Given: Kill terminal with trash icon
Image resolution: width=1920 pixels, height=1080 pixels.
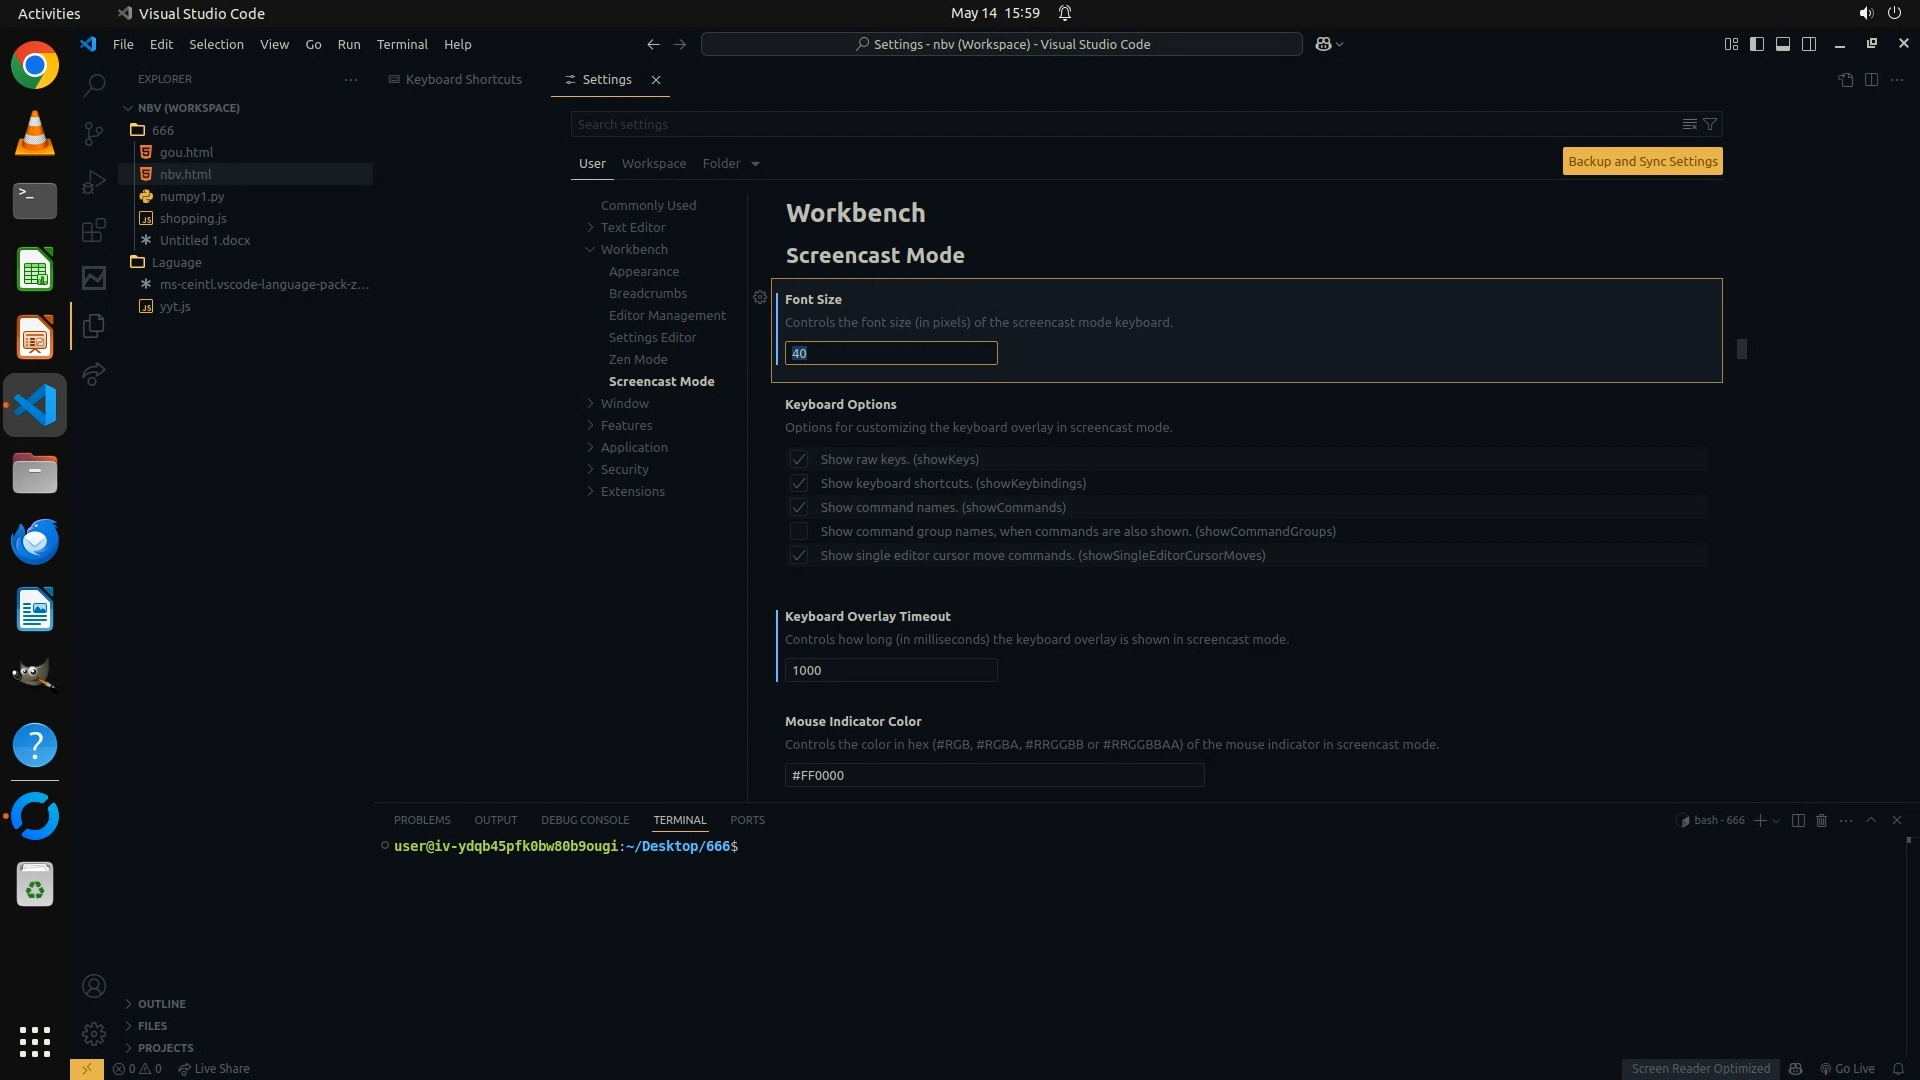Looking at the screenshot, I should tap(1821, 820).
